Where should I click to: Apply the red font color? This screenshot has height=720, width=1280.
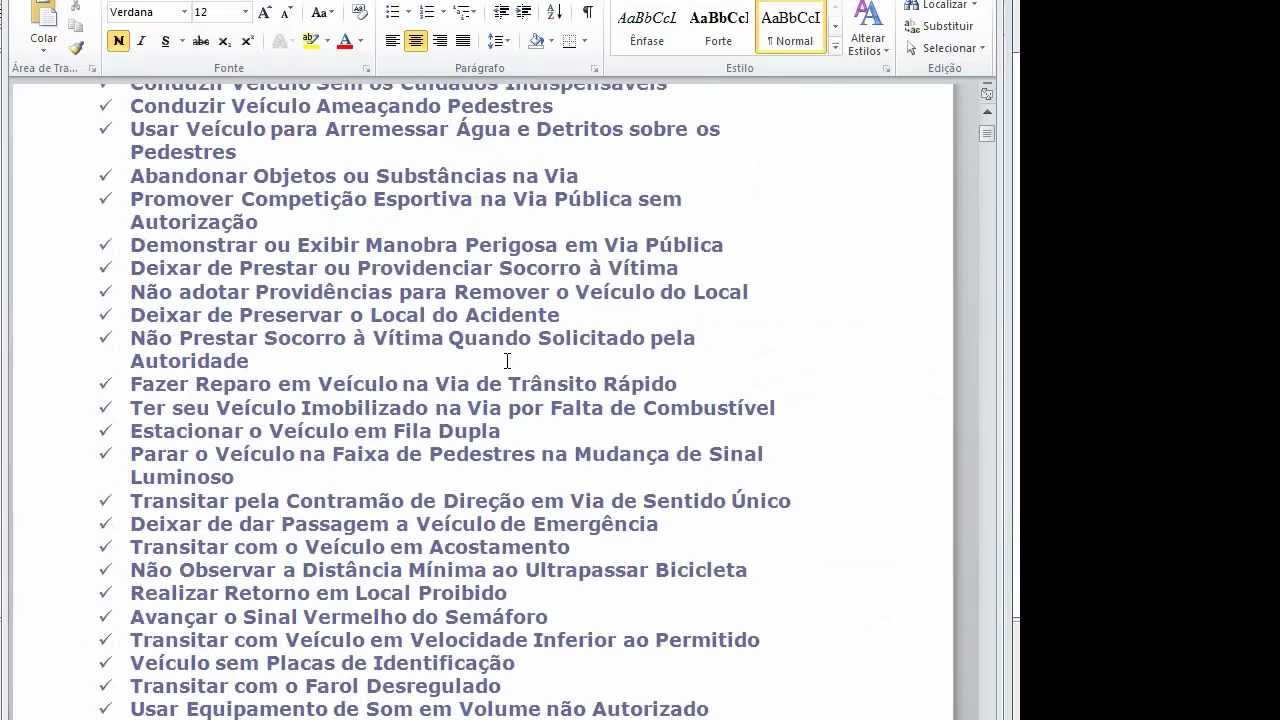tap(345, 41)
